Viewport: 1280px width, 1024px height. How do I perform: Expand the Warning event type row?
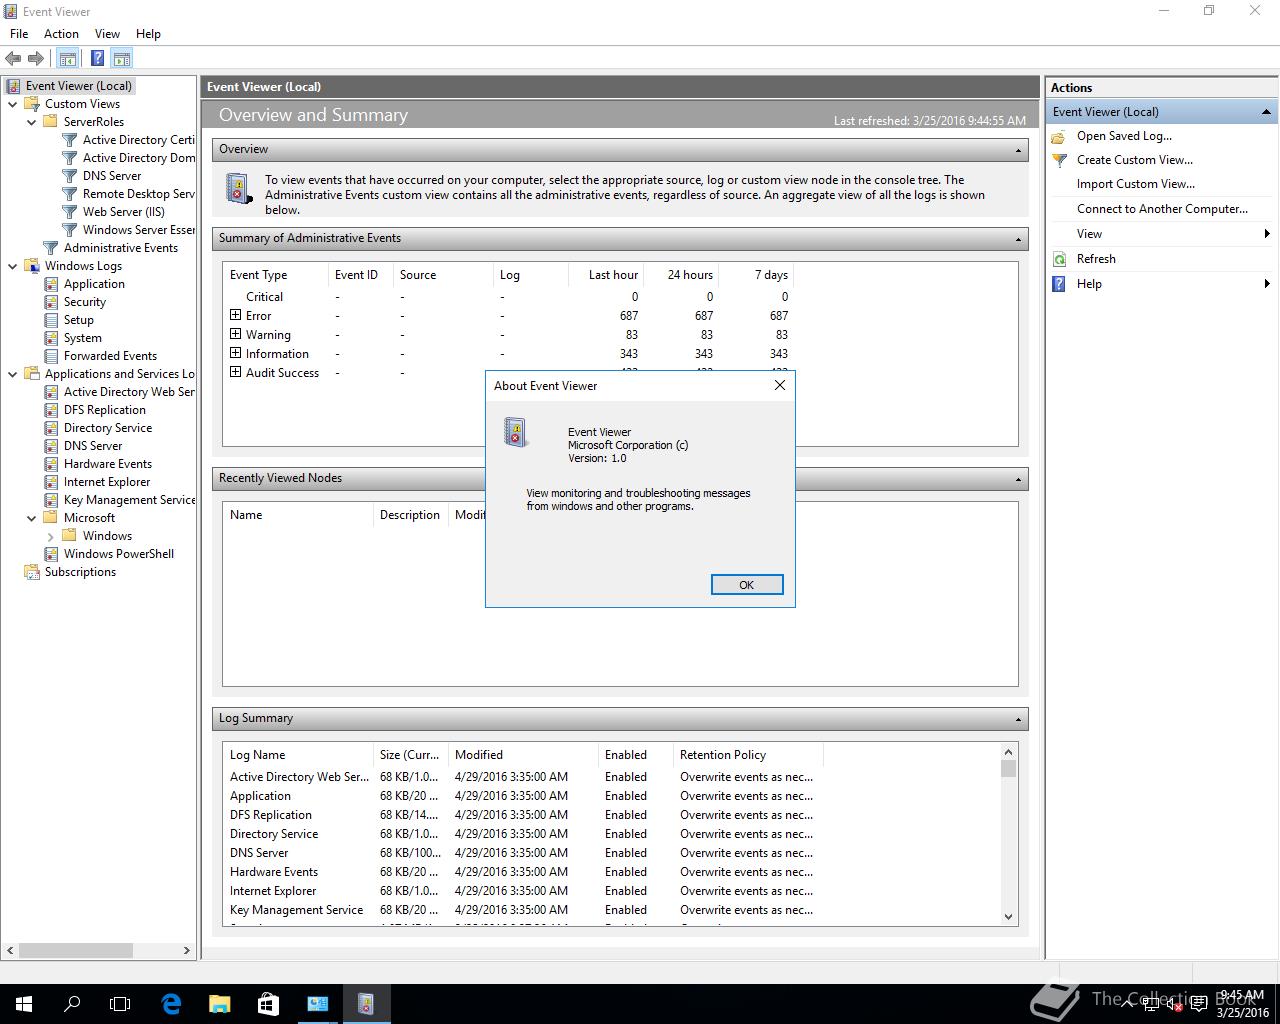[236, 334]
